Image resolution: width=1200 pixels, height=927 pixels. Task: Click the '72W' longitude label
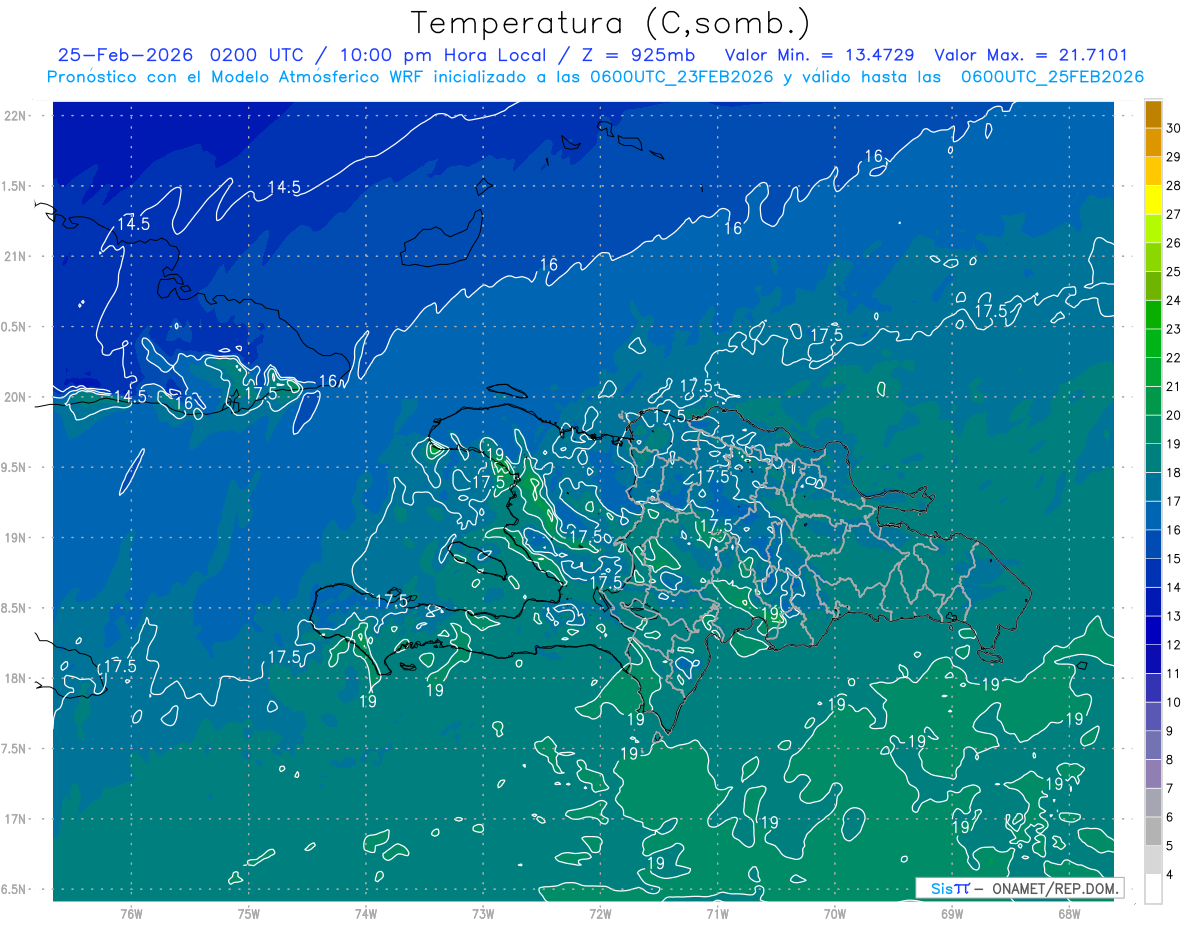click(600, 913)
